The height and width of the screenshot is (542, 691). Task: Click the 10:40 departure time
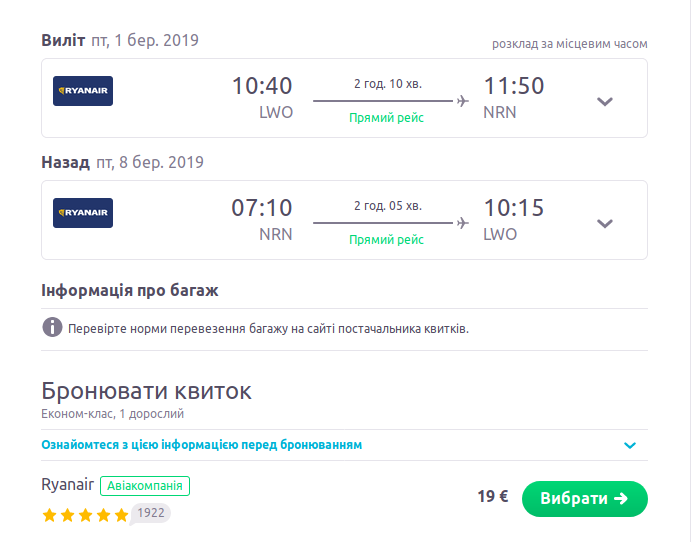(262, 87)
